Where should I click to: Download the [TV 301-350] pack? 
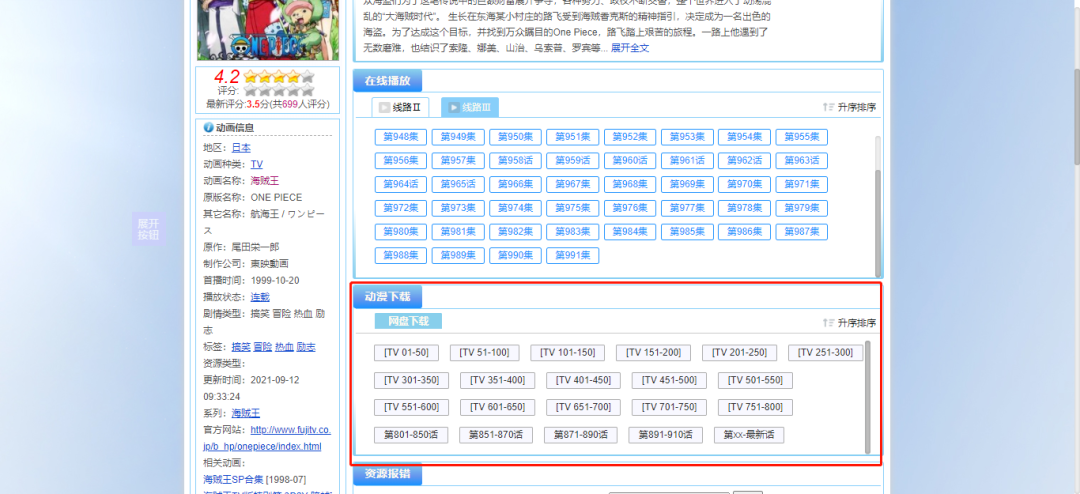coord(411,380)
